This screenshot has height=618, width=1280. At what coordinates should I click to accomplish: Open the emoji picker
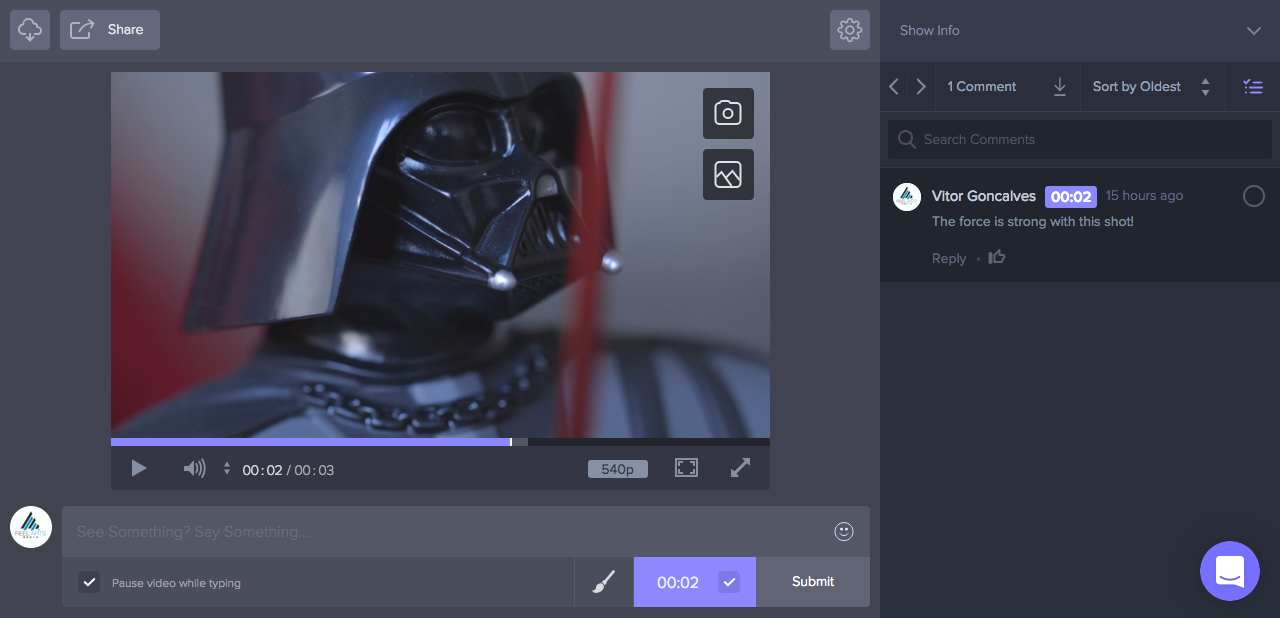tap(844, 532)
